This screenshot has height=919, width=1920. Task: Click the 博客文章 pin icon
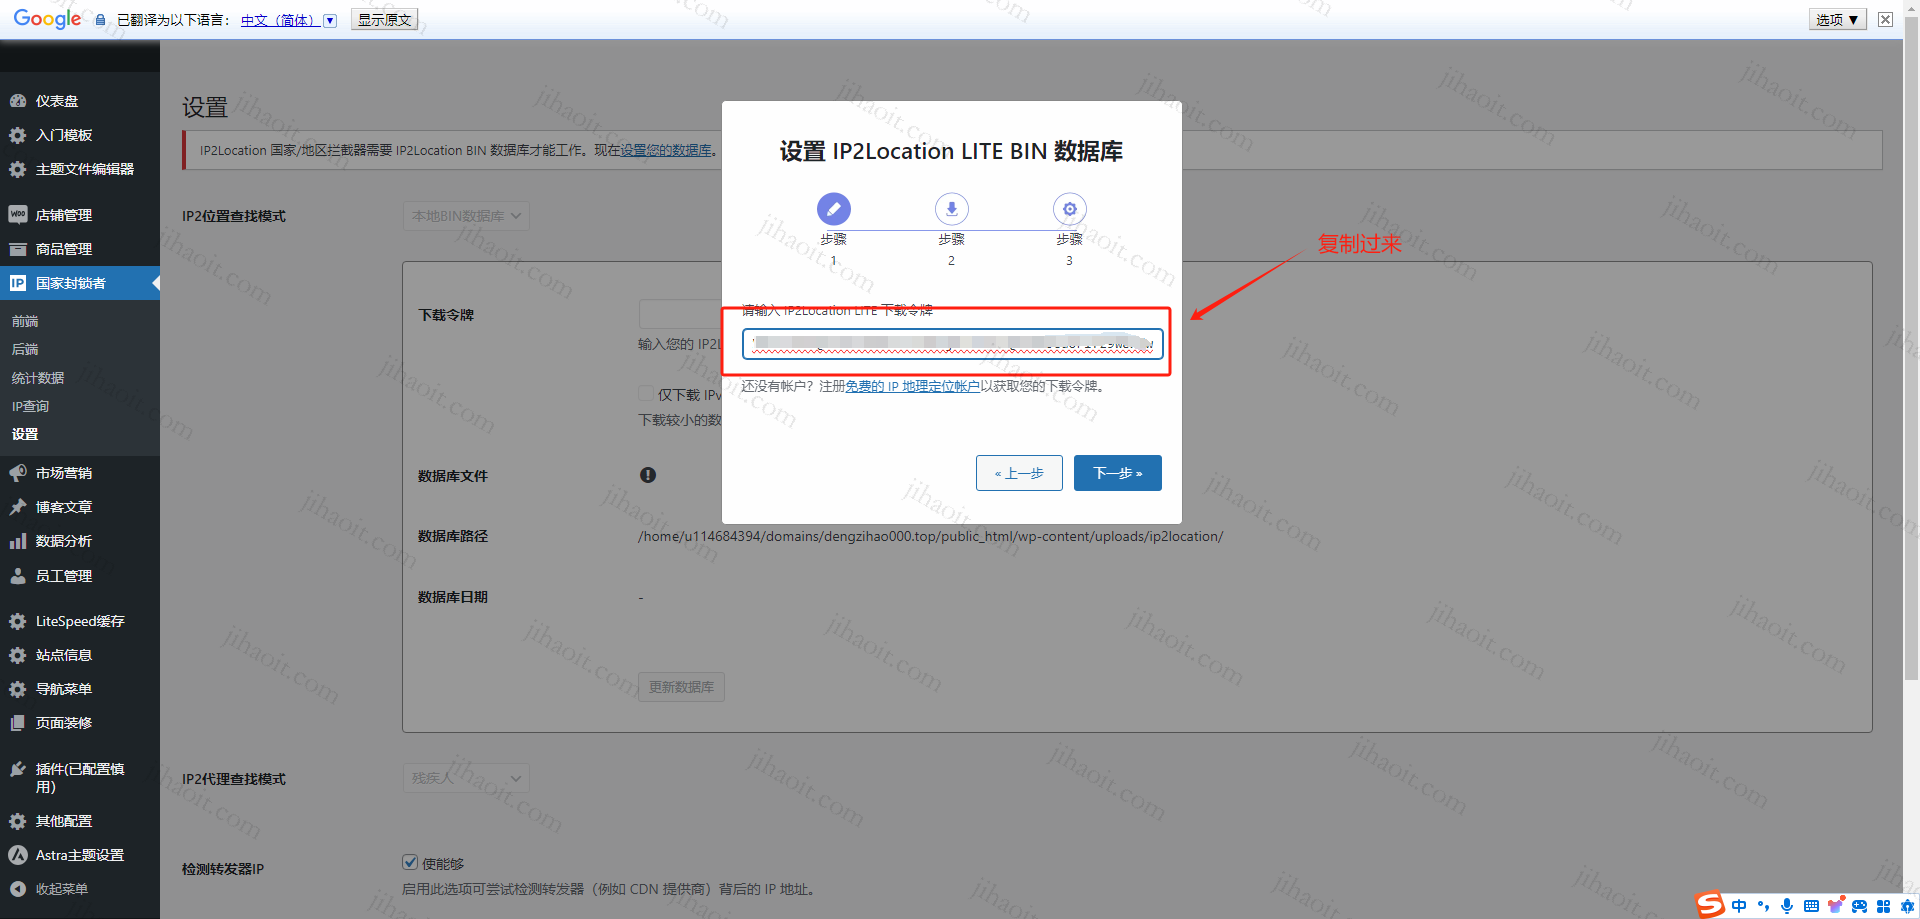pos(17,507)
